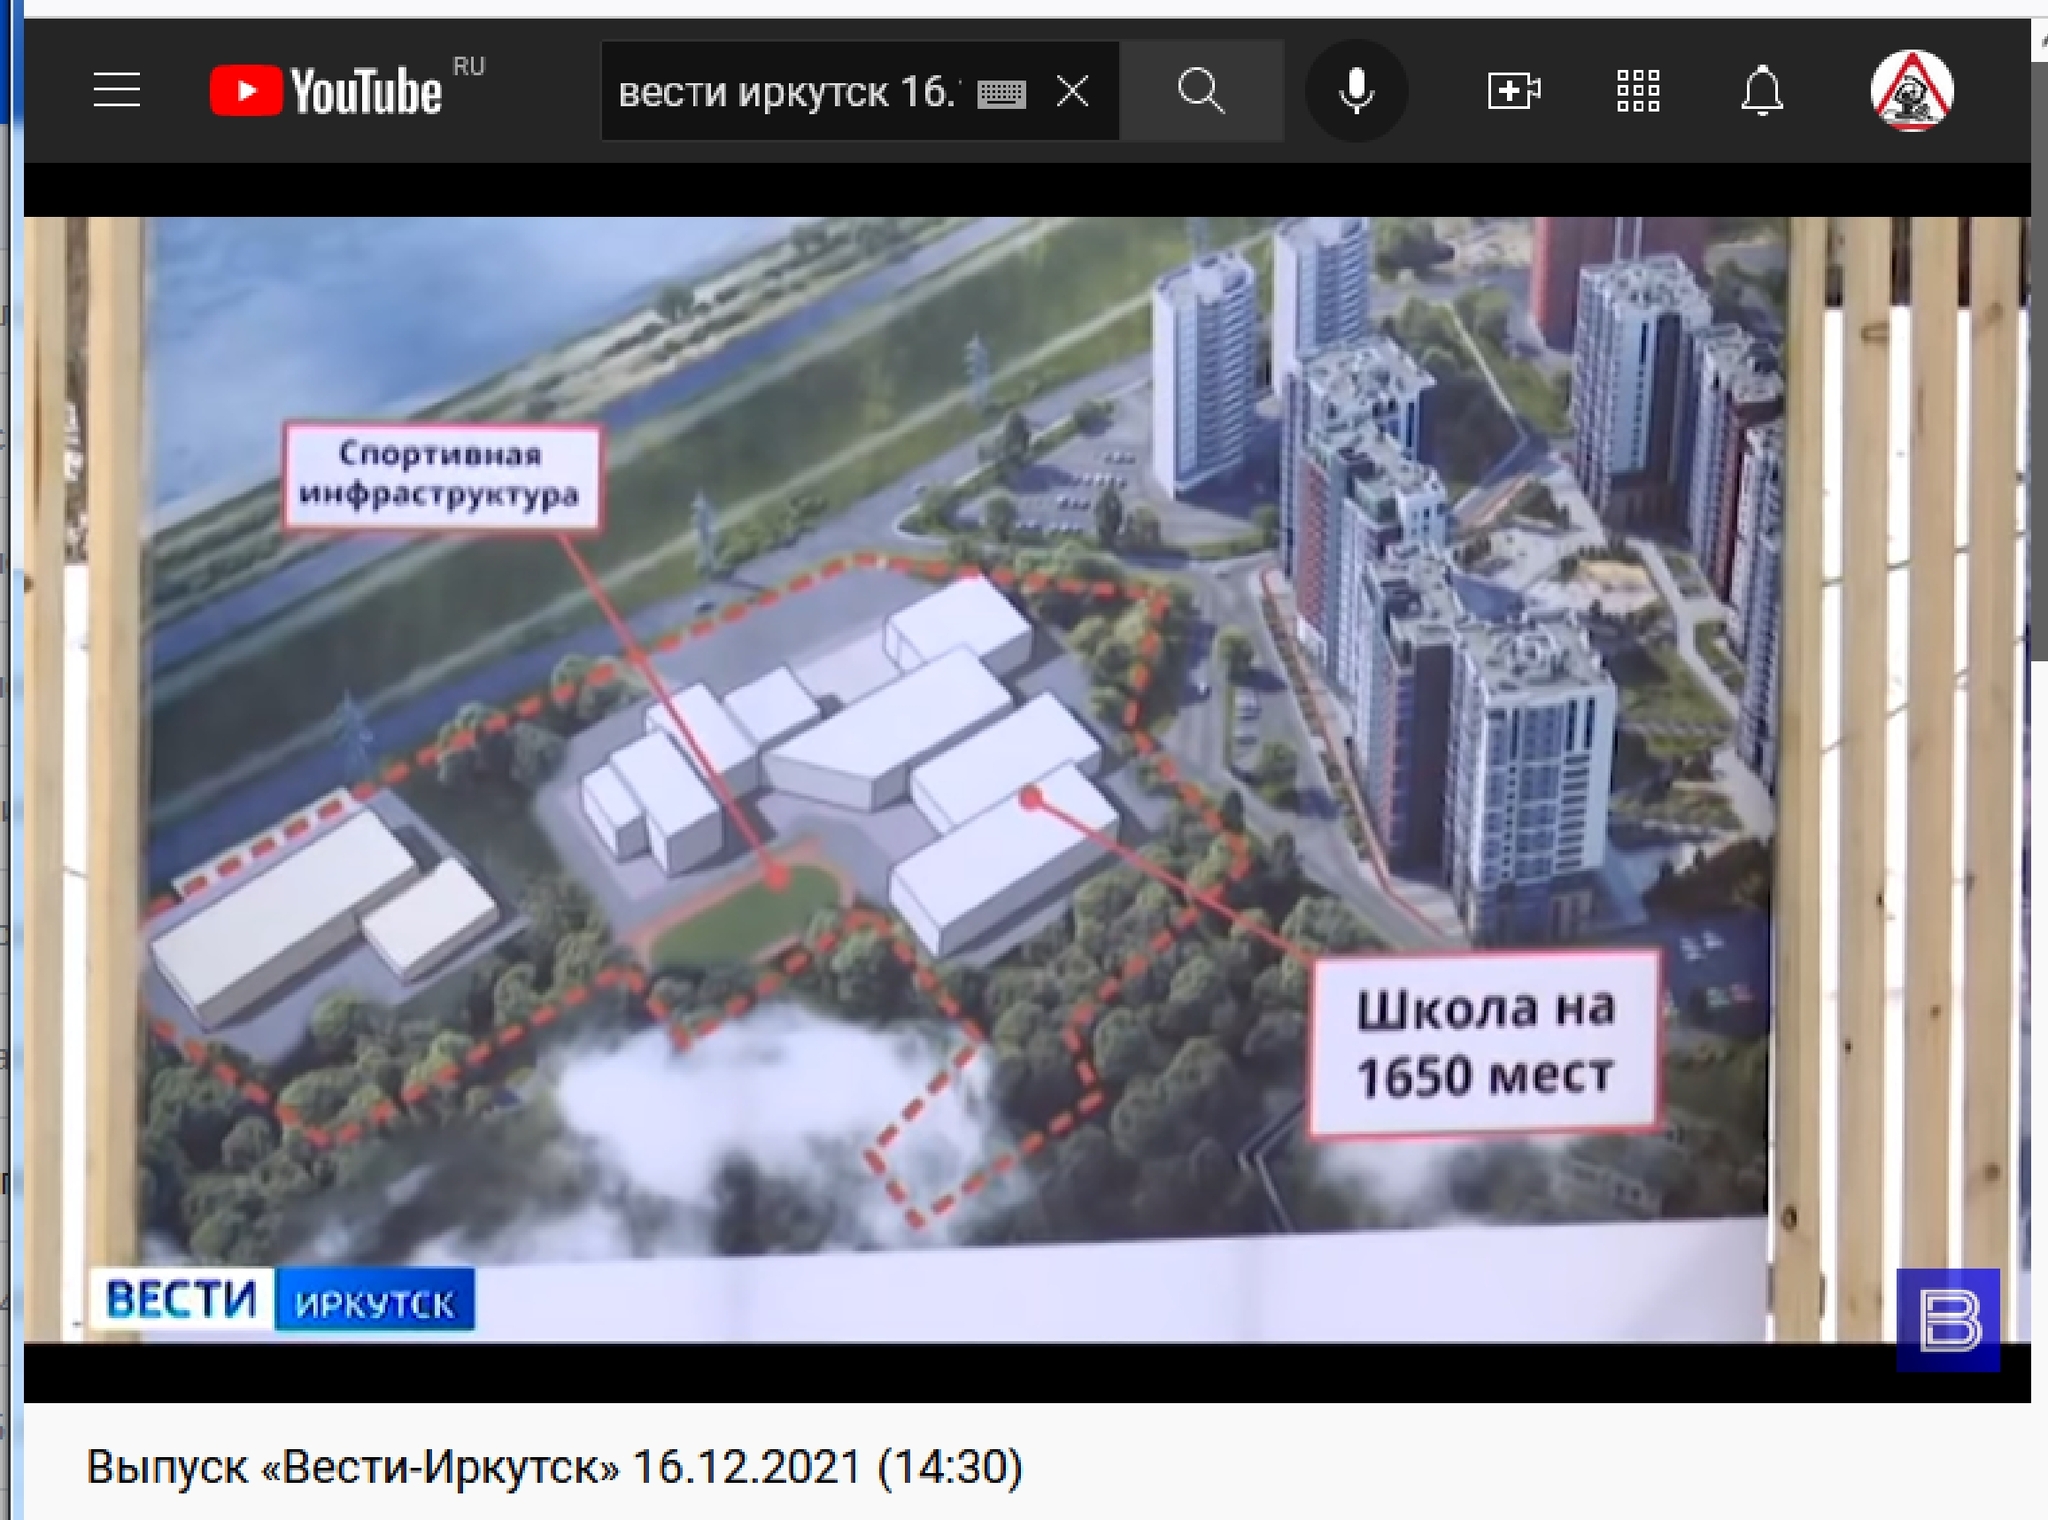Click the 'Школа на 1650 мест' label in video
This screenshot has width=2048, height=1520.
(x=1484, y=1042)
